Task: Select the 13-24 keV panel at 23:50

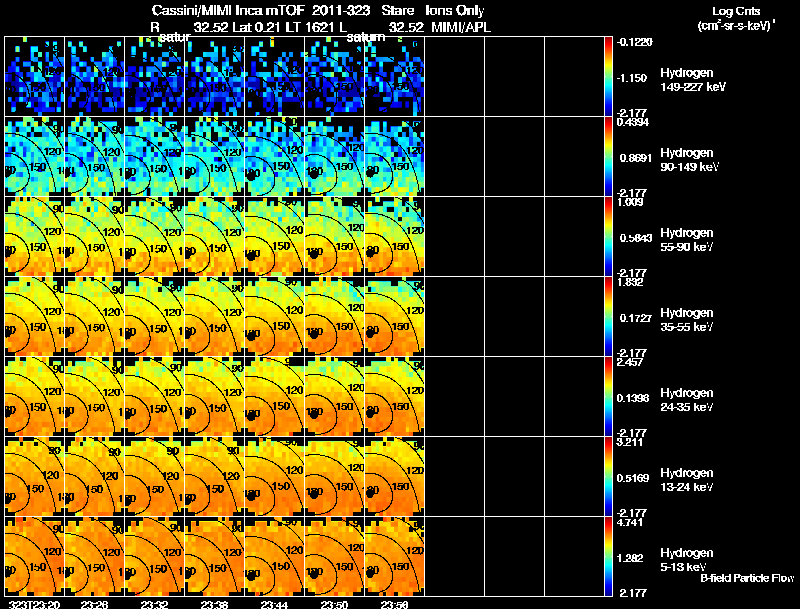Action: (335, 477)
